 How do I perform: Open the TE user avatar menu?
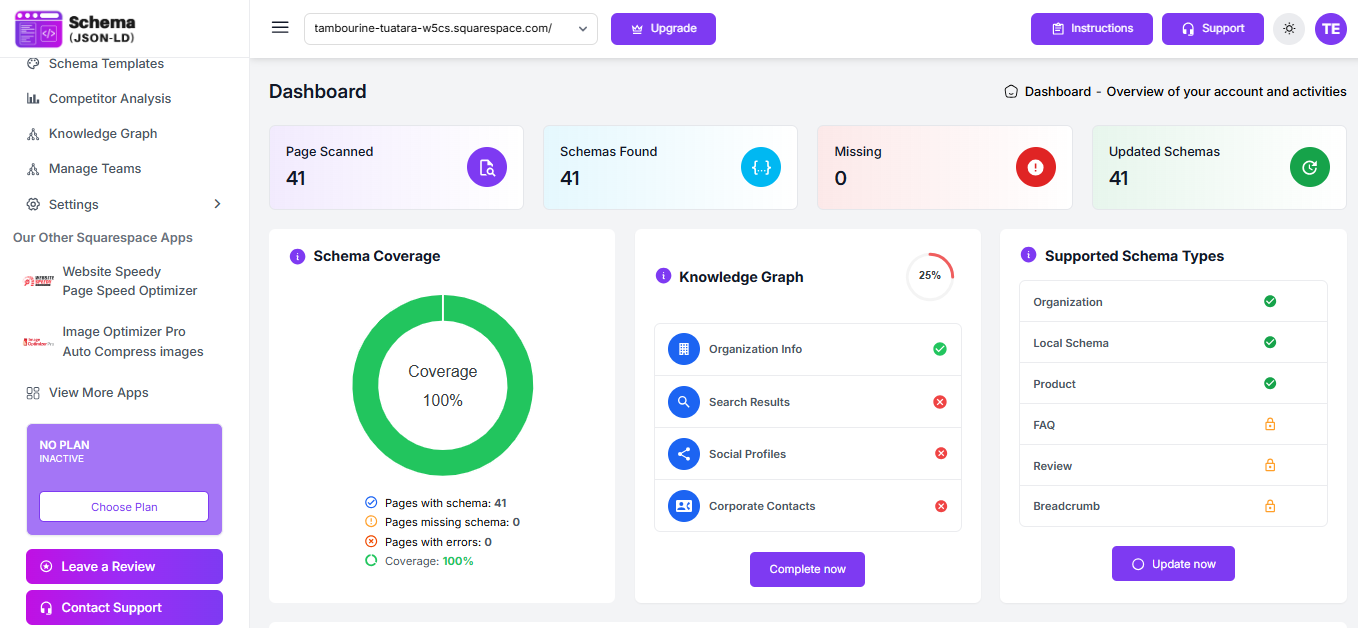click(1331, 29)
